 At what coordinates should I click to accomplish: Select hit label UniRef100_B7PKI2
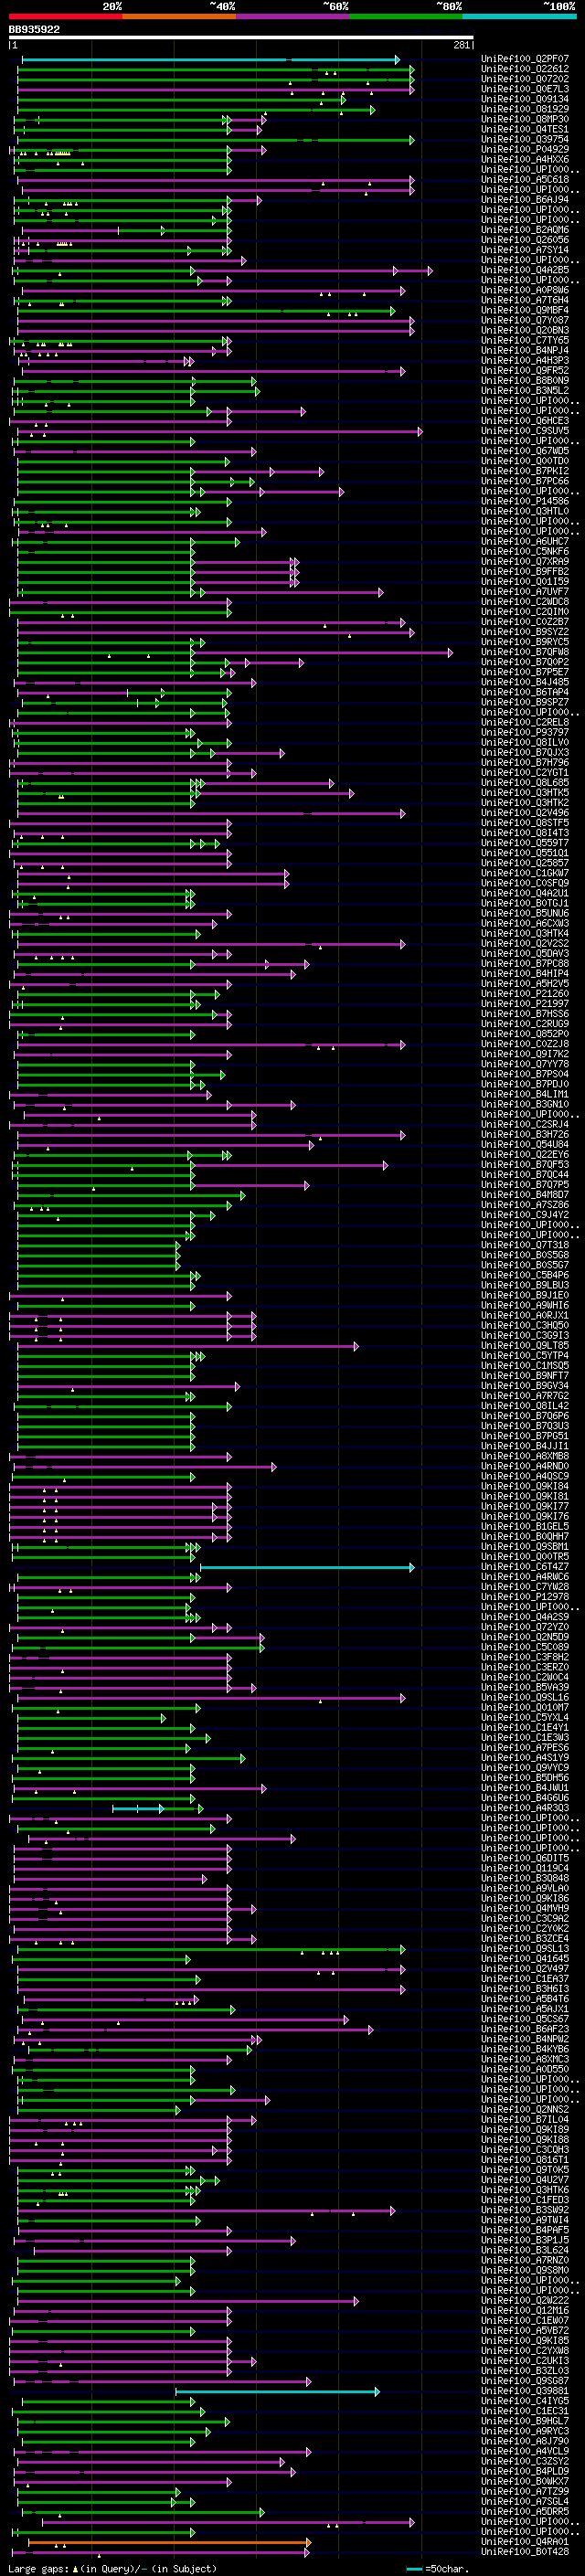point(525,471)
